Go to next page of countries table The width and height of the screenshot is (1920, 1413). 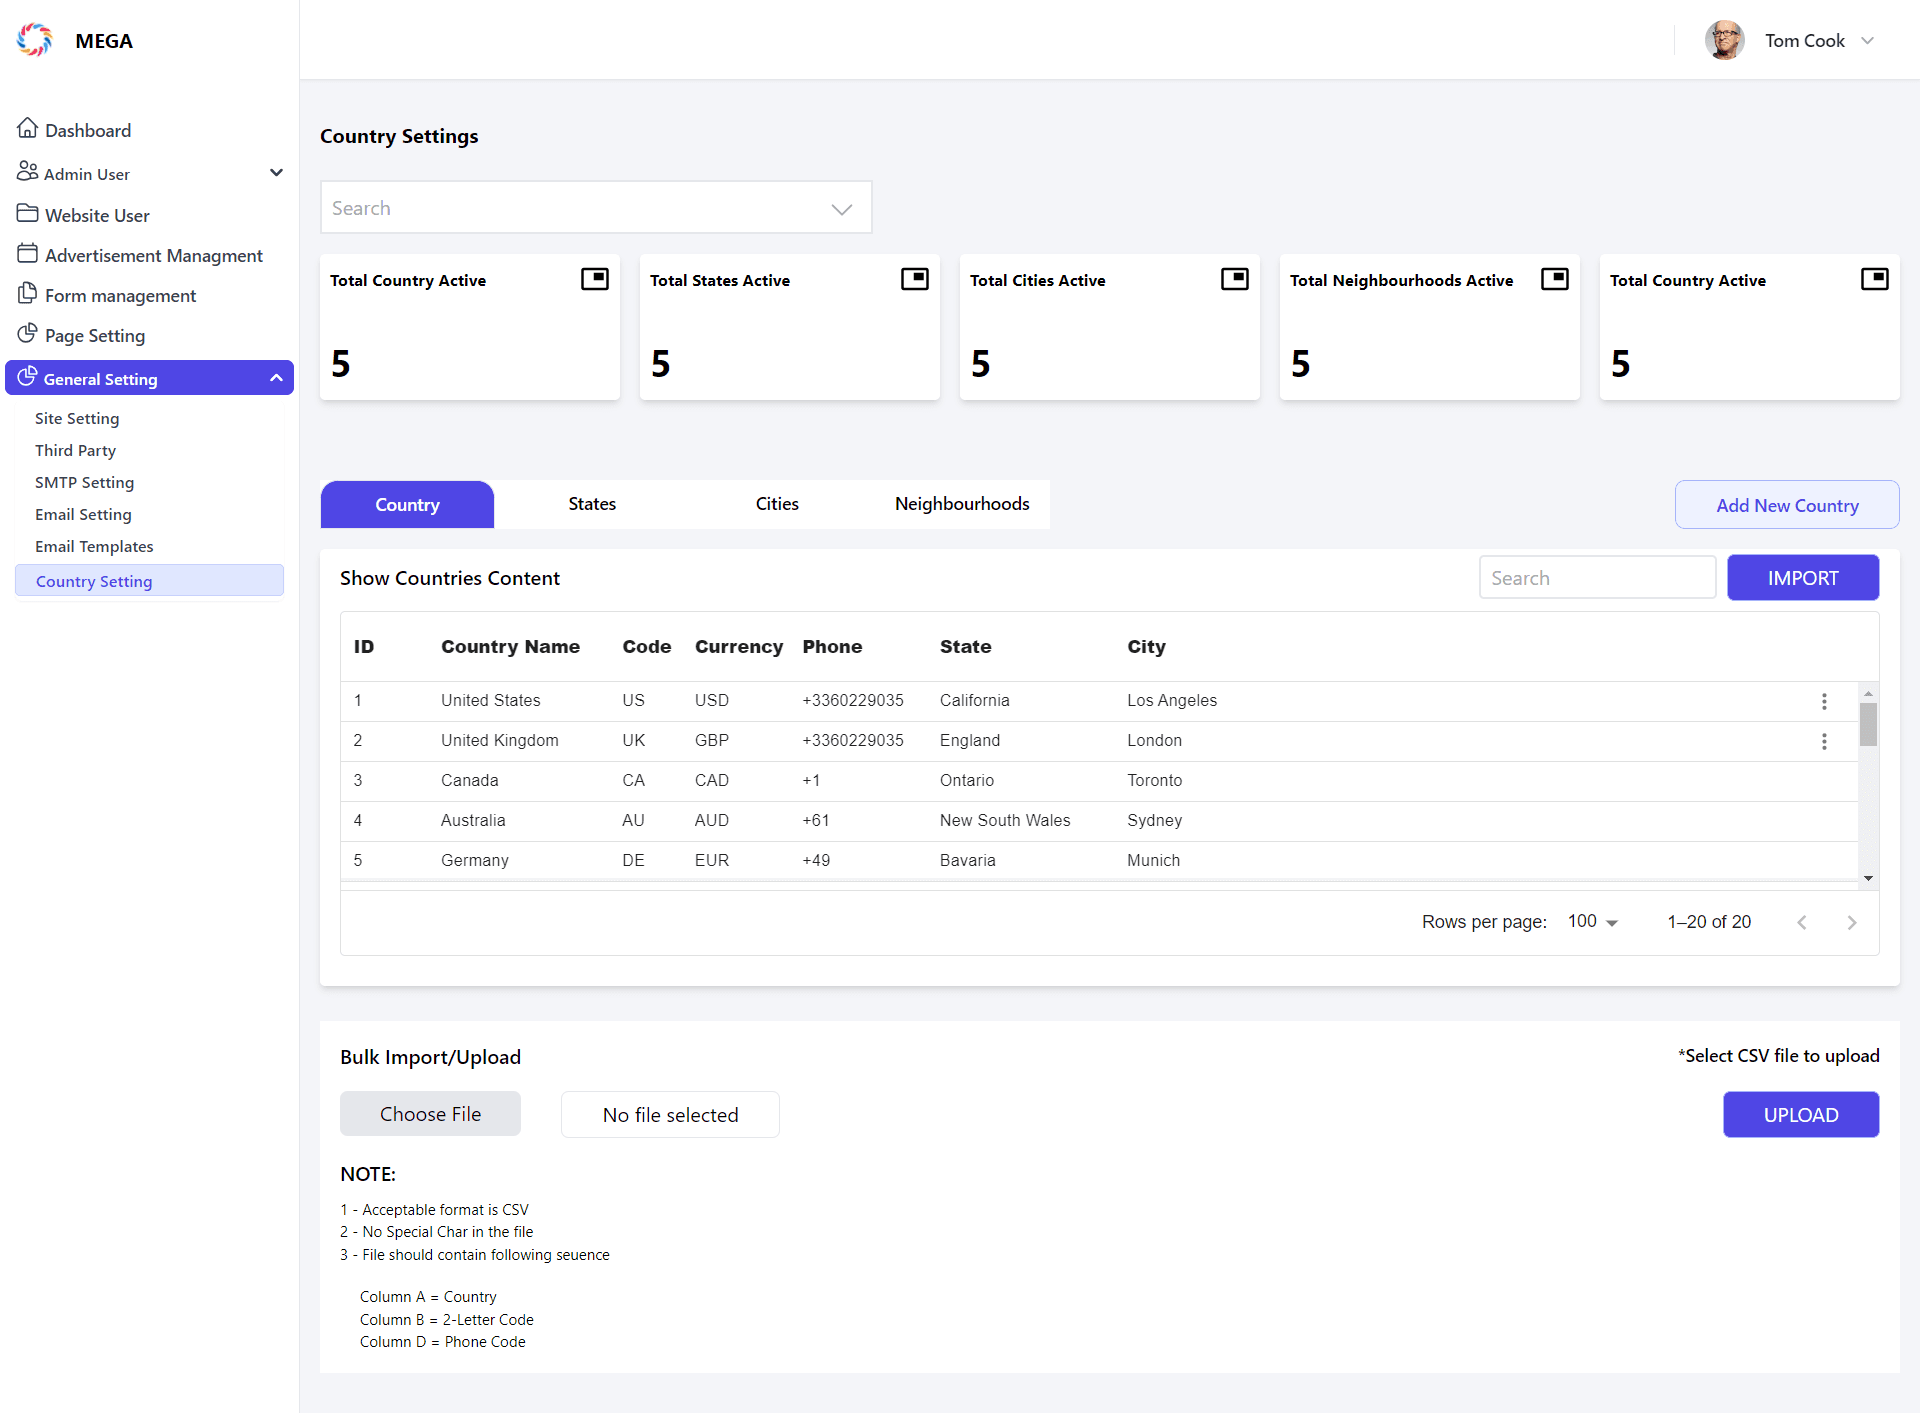point(1851,922)
